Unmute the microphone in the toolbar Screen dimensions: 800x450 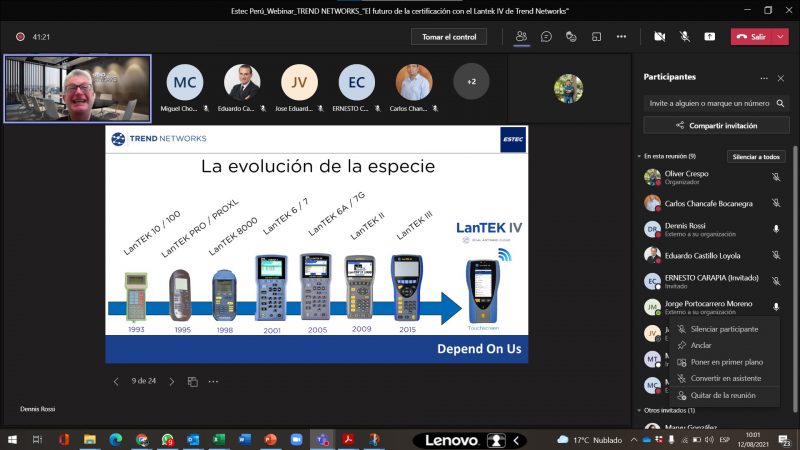pyautogui.click(x=685, y=36)
